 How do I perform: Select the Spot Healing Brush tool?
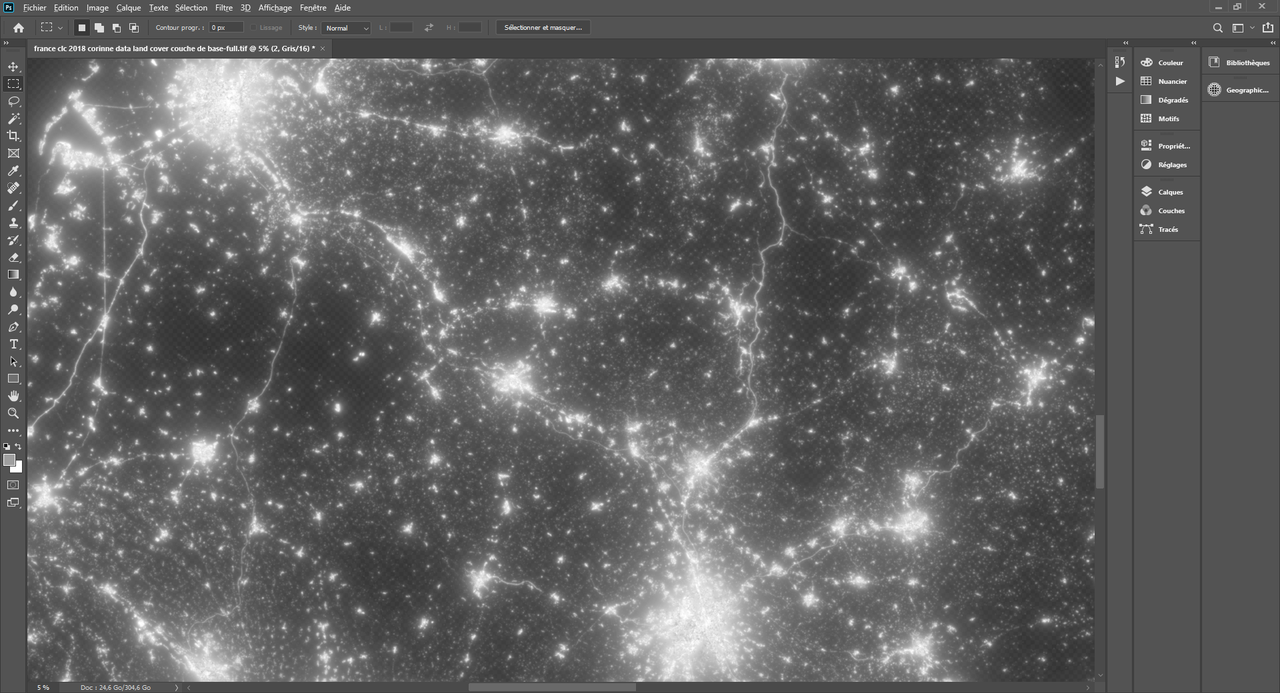13,188
